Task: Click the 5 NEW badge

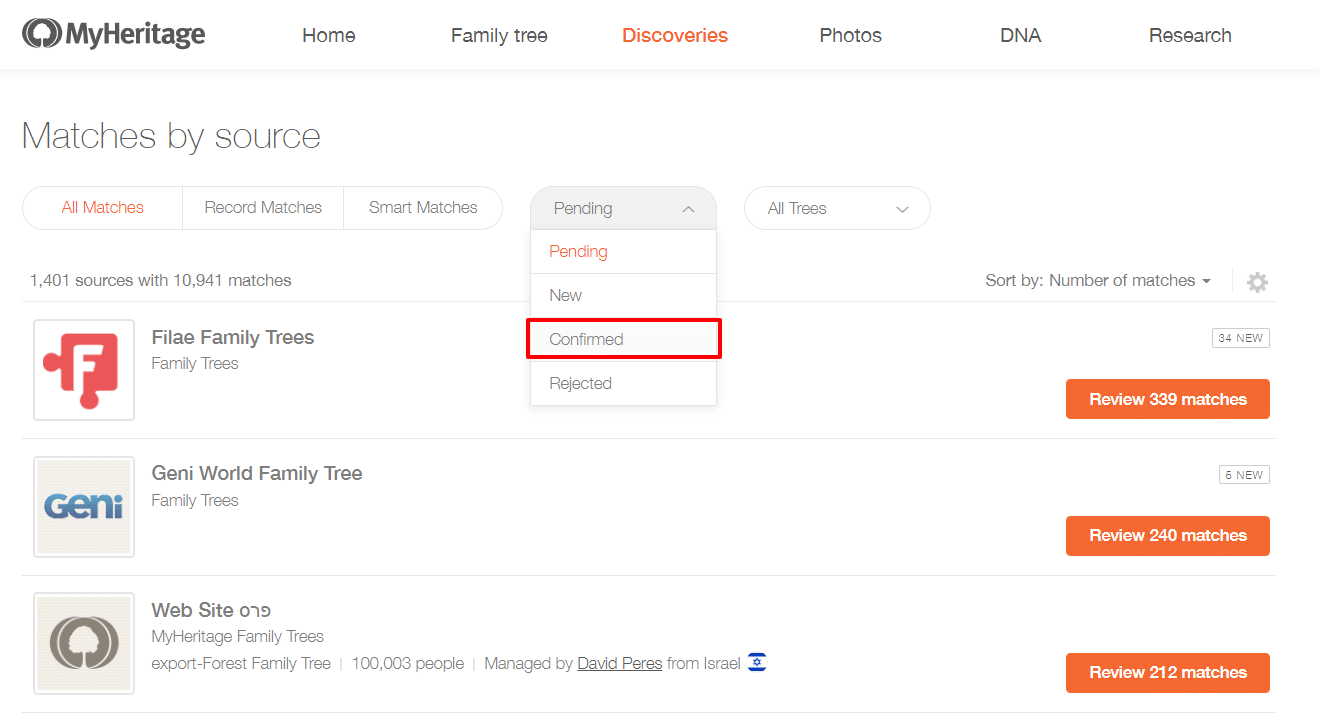Action: (x=1244, y=475)
